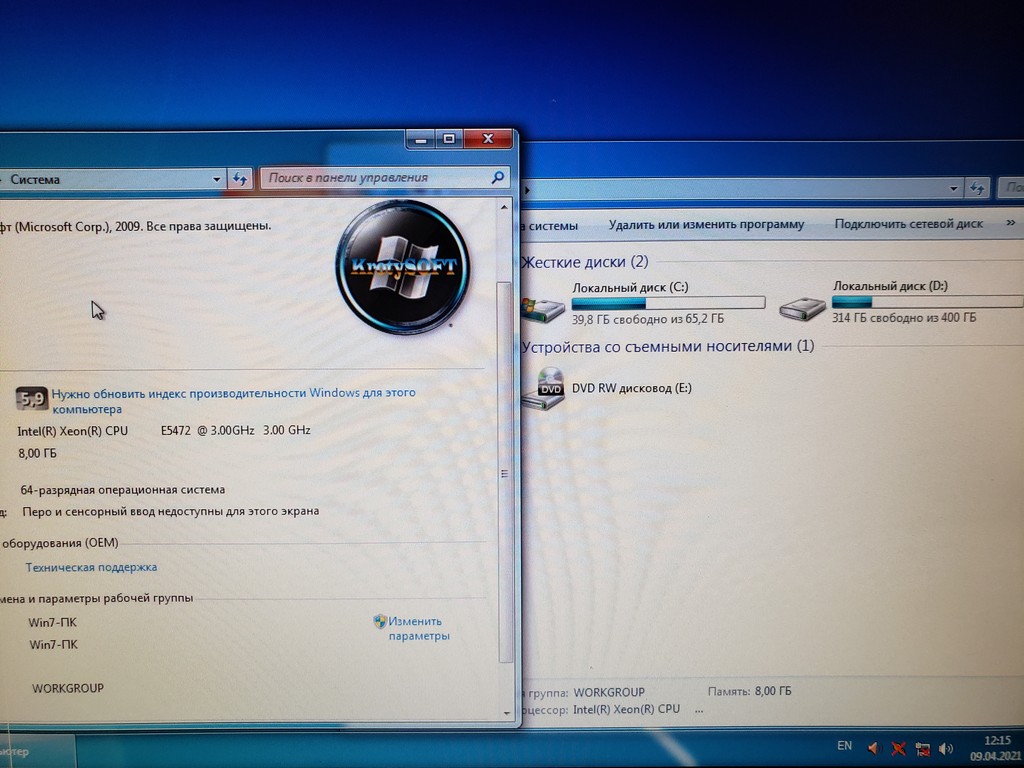Screen dimensions: 1024x768
Task: Click the EN language indicator
Action: pos(844,746)
